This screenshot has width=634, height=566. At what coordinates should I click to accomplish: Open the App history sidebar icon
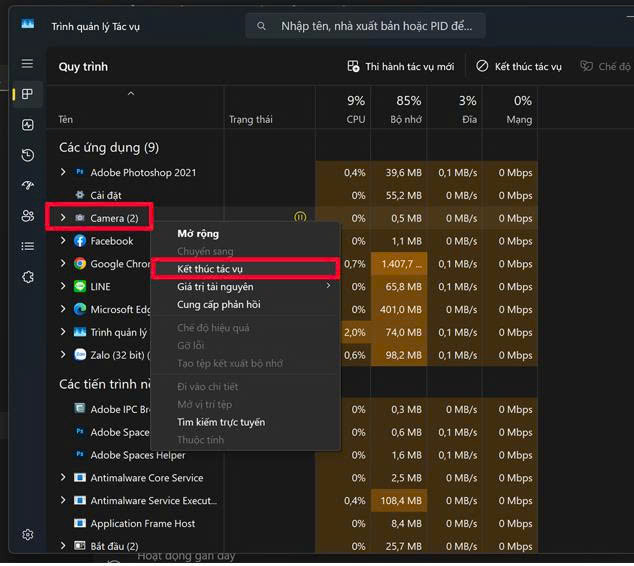tap(27, 155)
